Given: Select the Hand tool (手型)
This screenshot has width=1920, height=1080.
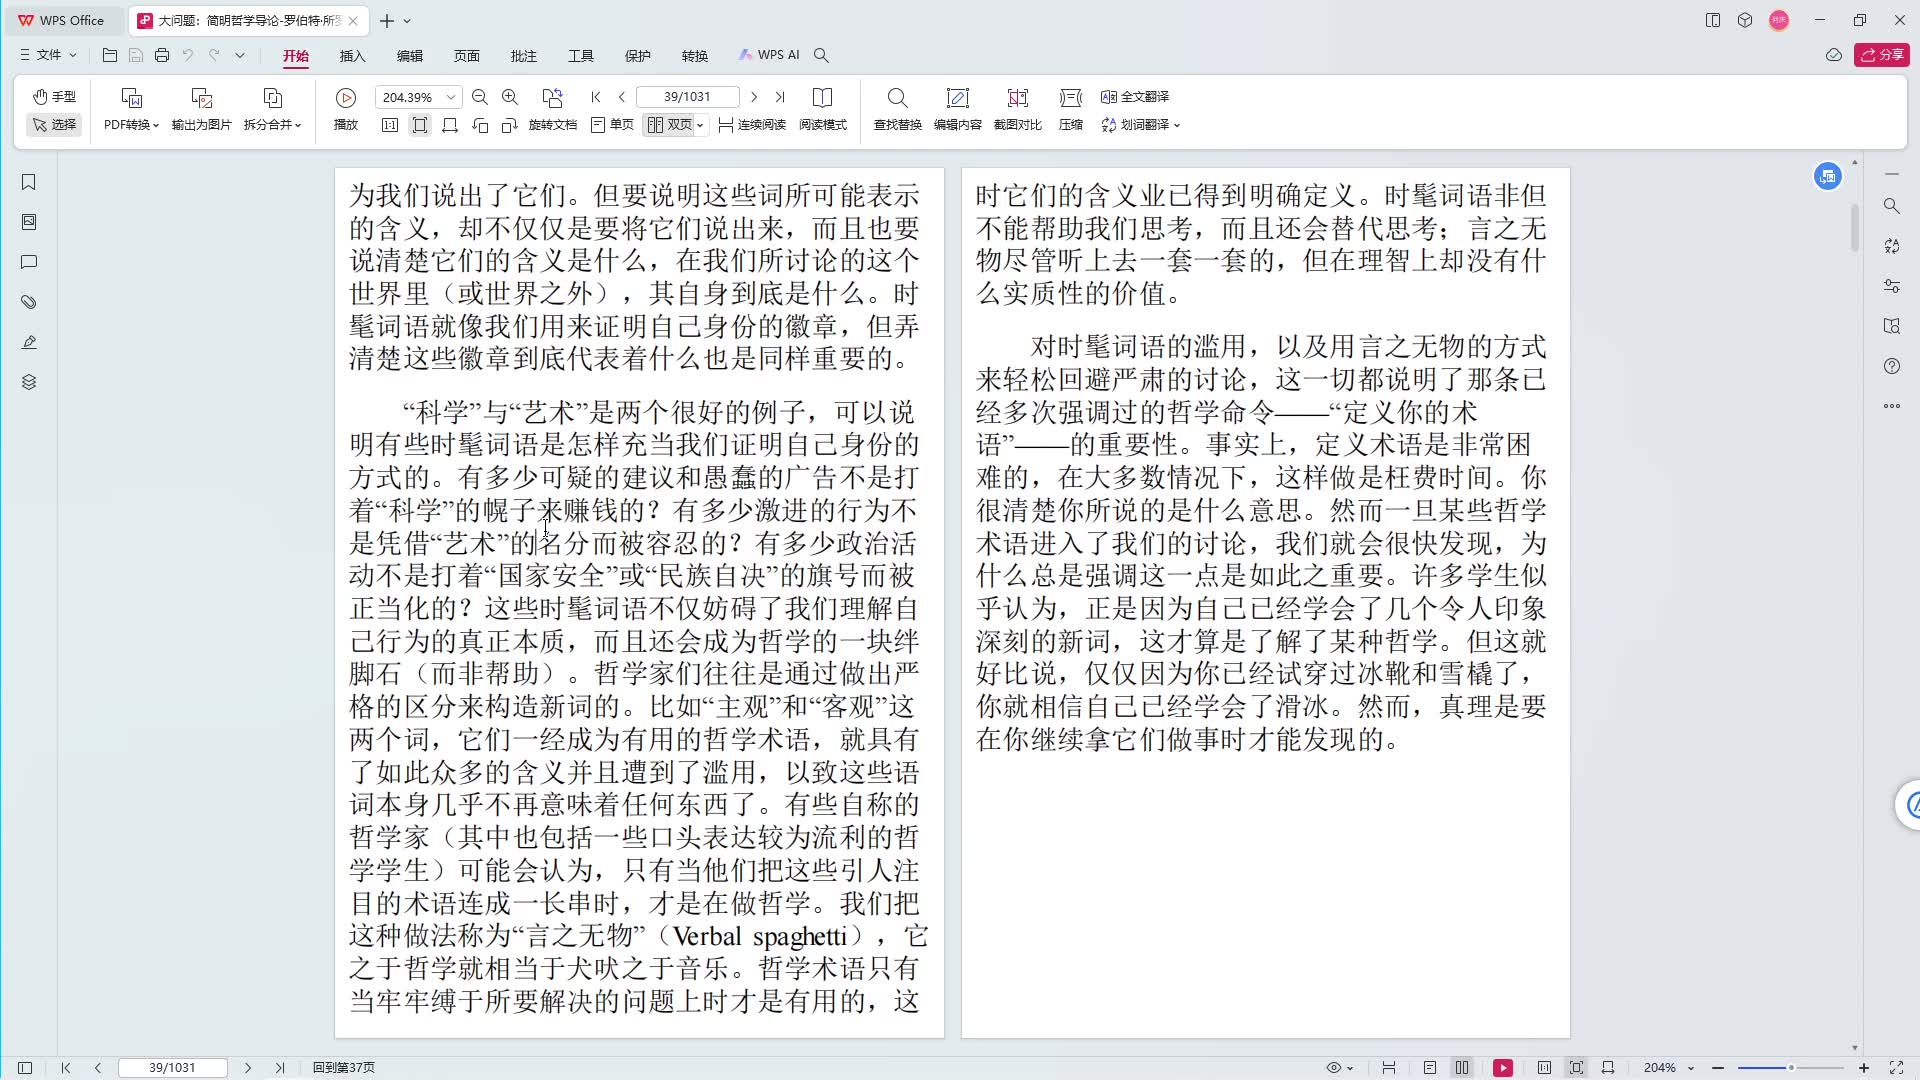Looking at the screenshot, I should 54,96.
